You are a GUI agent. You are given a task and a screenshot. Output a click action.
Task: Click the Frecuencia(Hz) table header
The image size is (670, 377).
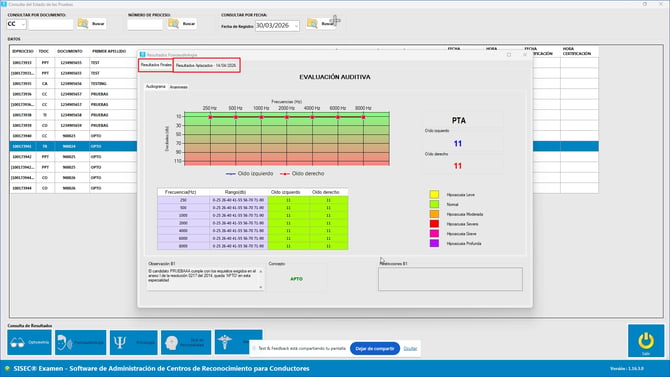coord(183,192)
